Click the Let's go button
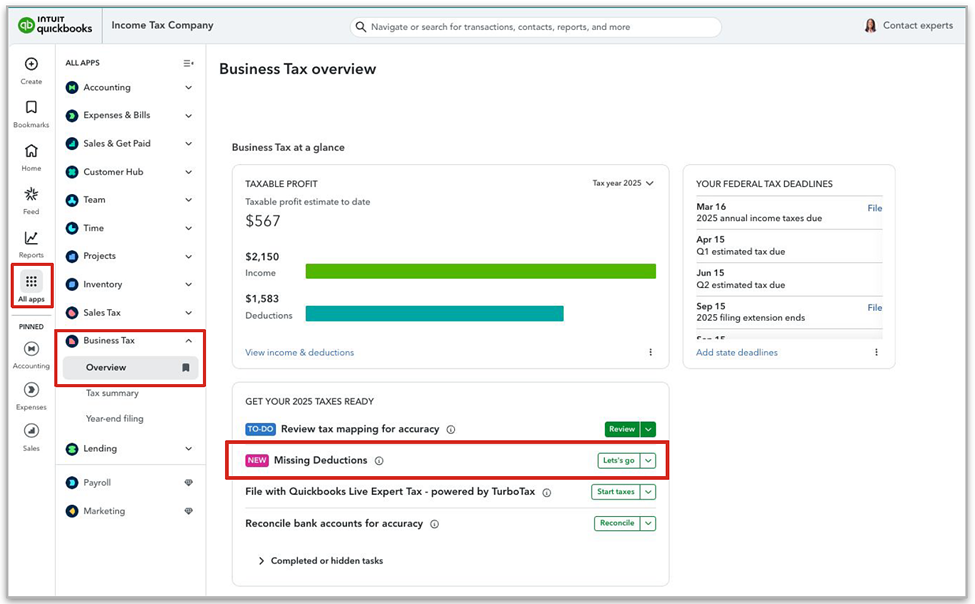975x604 pixels. (x=617, y=461)
